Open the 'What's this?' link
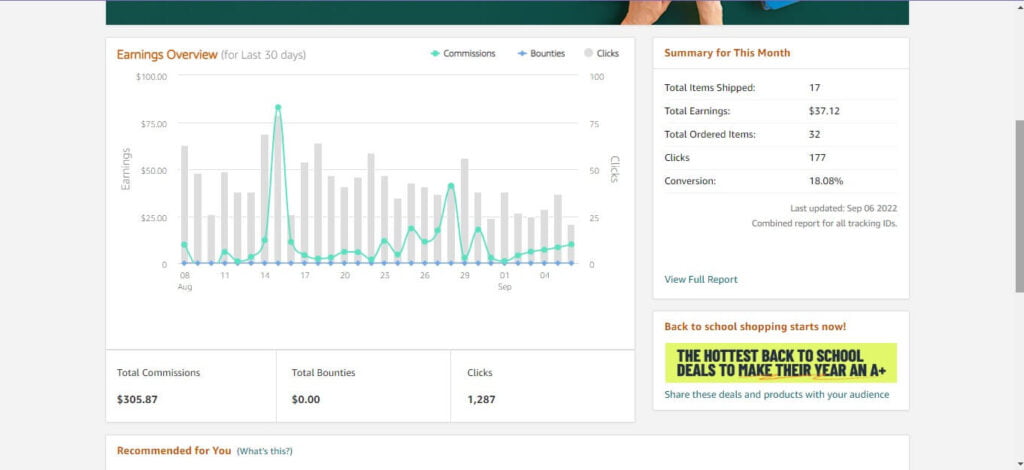This screenshot has height=470, width=1024. [x=264, y=451]
